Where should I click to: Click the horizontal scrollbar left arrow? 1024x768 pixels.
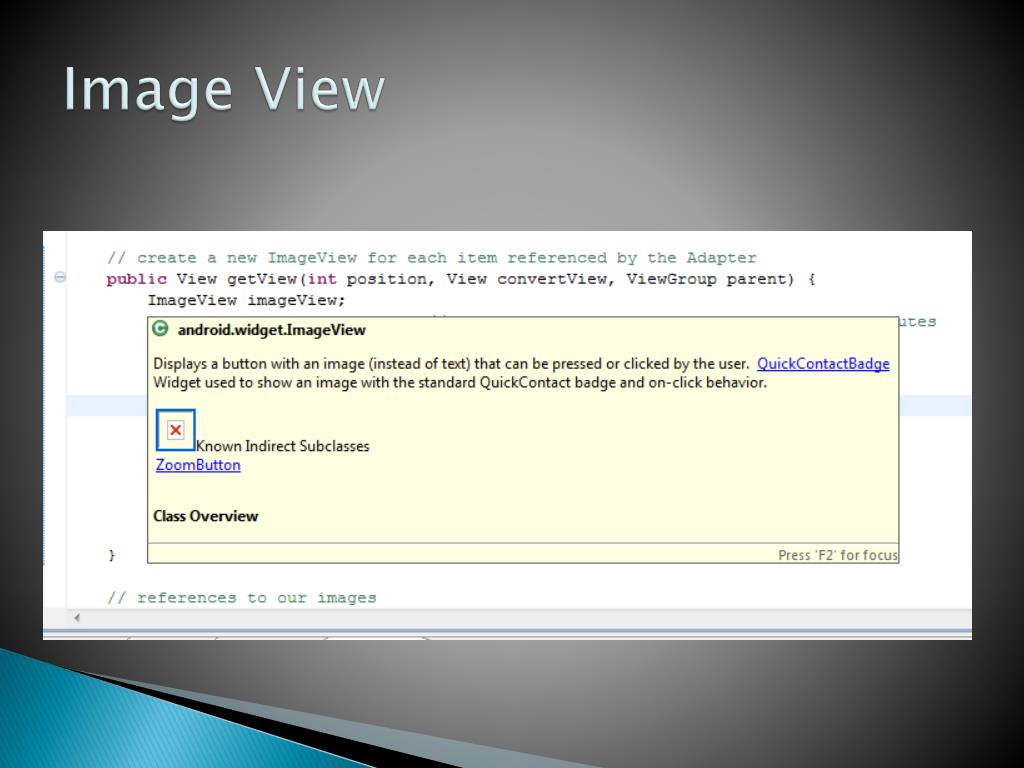tap(77, 617)
